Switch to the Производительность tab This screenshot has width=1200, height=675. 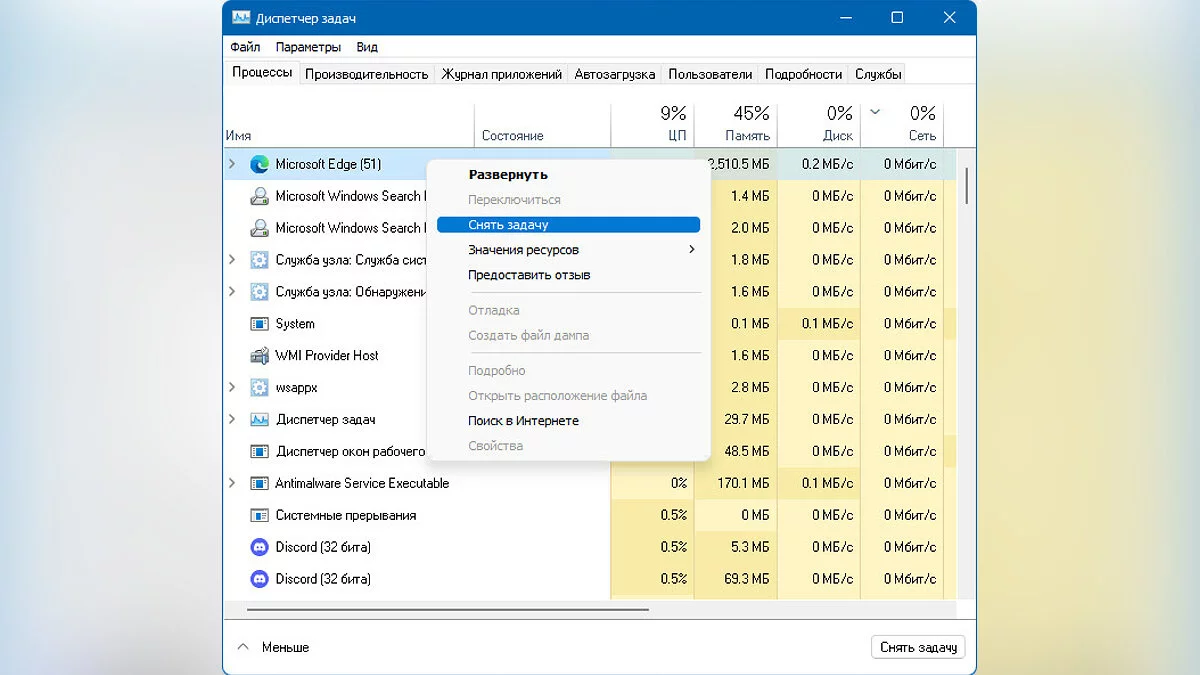367,74
